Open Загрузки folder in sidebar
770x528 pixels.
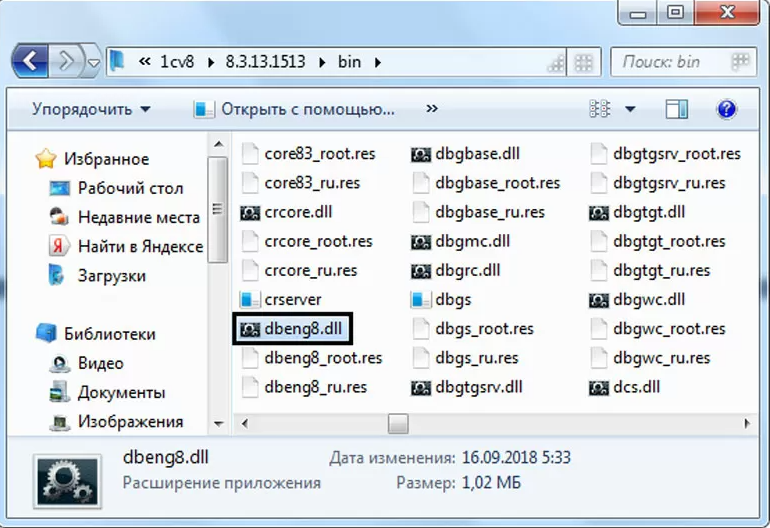pyautogui.click(x=112, y=275)
